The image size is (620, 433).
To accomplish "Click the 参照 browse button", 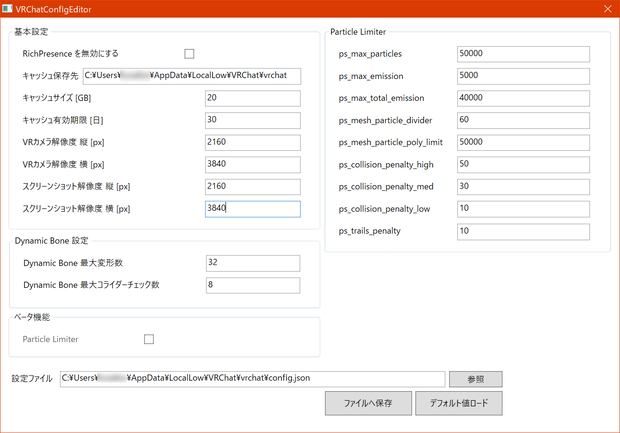I will 476,379.
